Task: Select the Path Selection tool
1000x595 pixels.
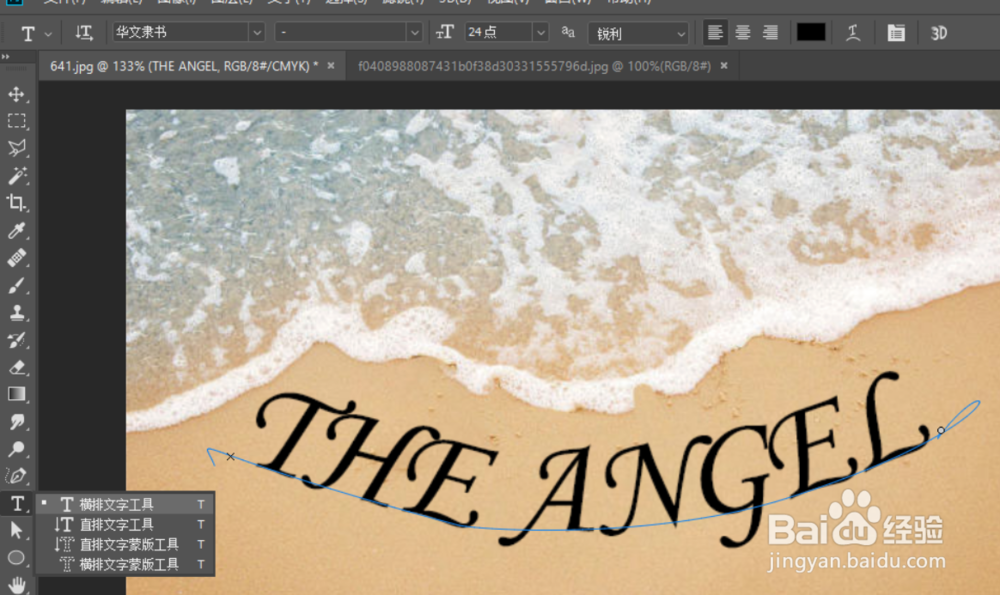Action: point(17,530)
